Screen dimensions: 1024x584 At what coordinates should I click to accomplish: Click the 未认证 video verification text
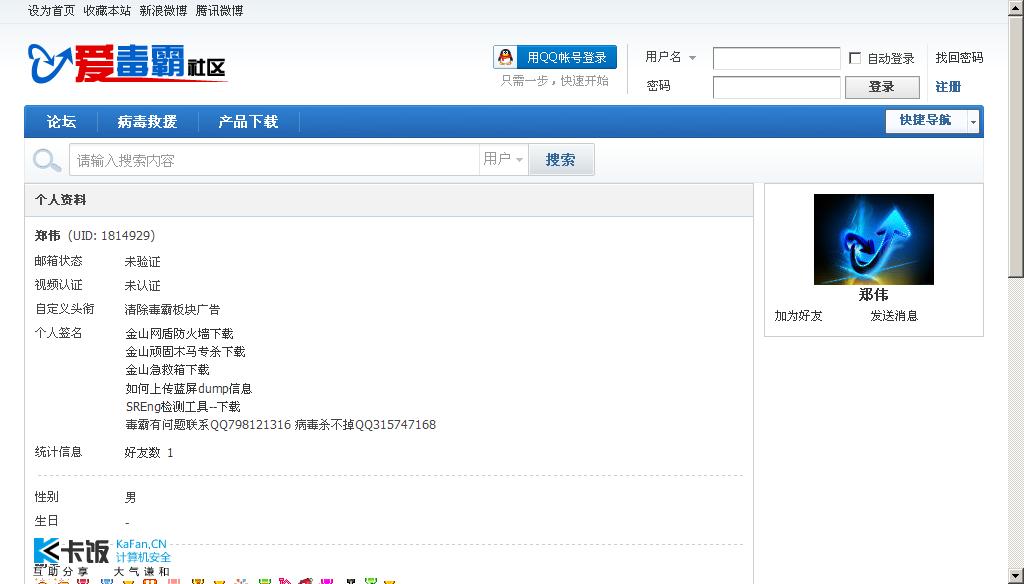tap(142, 285)
